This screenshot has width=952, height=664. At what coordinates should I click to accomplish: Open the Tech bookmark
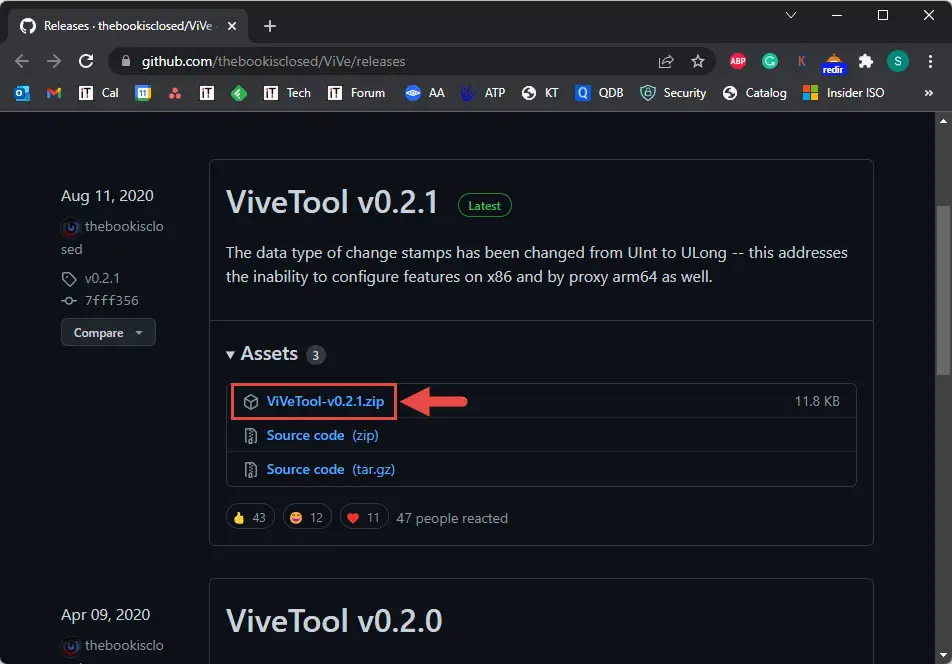pos(287,93)
